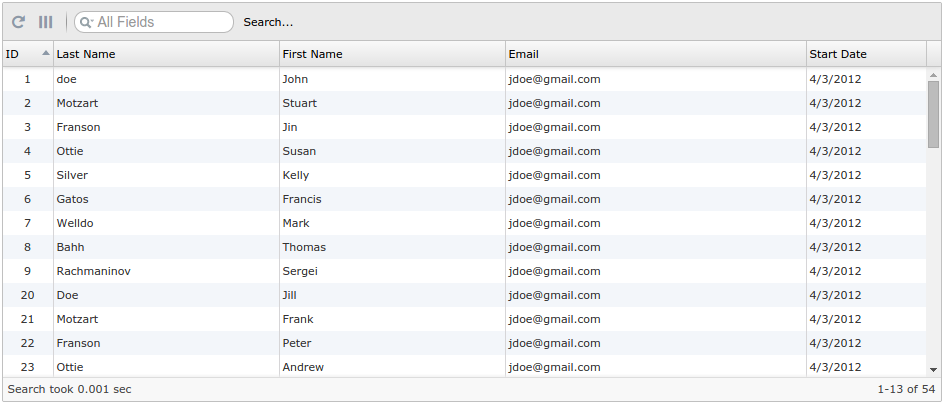Open the search fields magnifier dropdown
Screen dimensions: 943x405
[86, 22]
